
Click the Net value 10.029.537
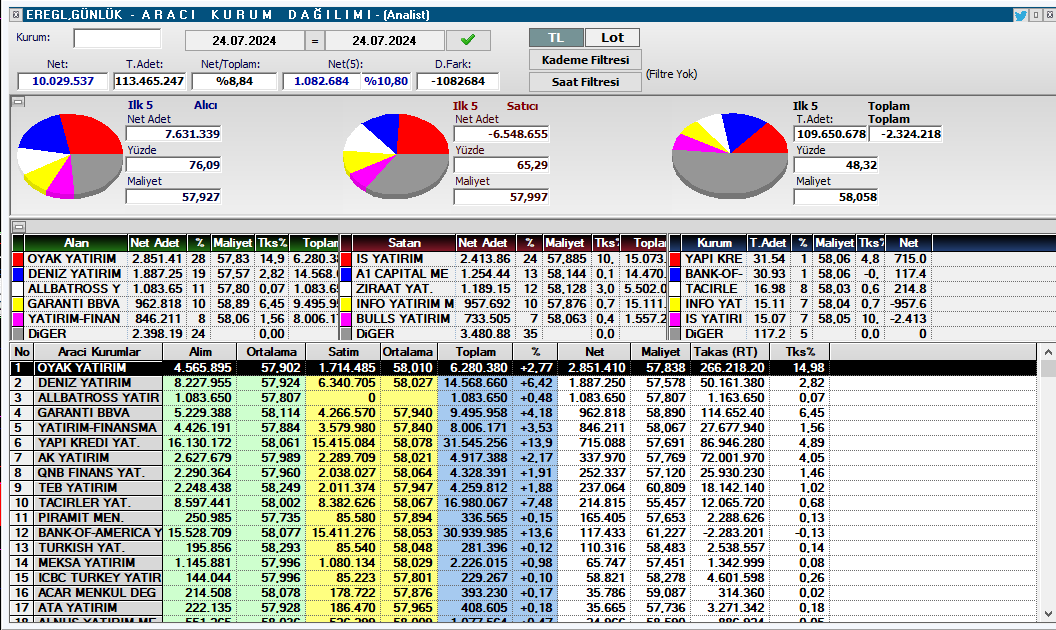click(x=63, y=81)
